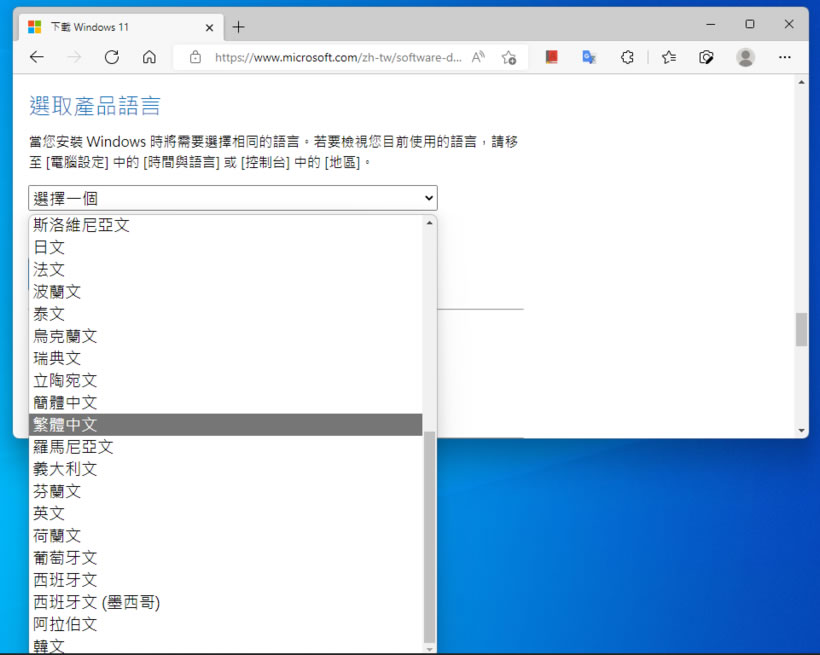Close the 下載 Windows 11 tab
Screen dimensions: 820x655
pos(209,28)
